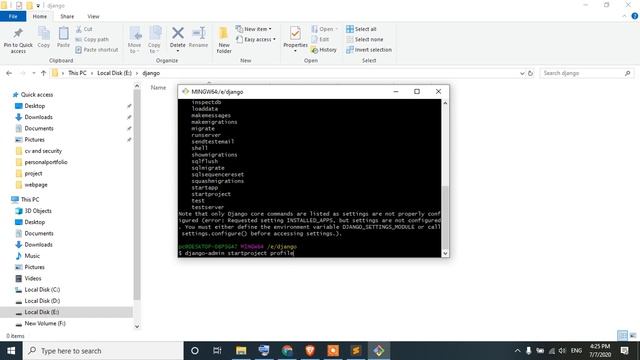
Task: Open the notification center icon
Action: point(624,351)
